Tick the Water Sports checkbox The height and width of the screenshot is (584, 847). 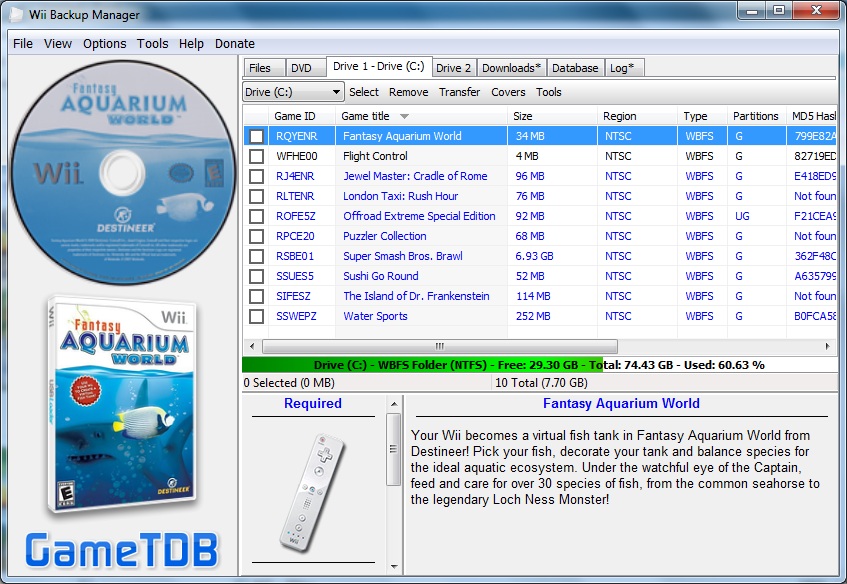256,316
